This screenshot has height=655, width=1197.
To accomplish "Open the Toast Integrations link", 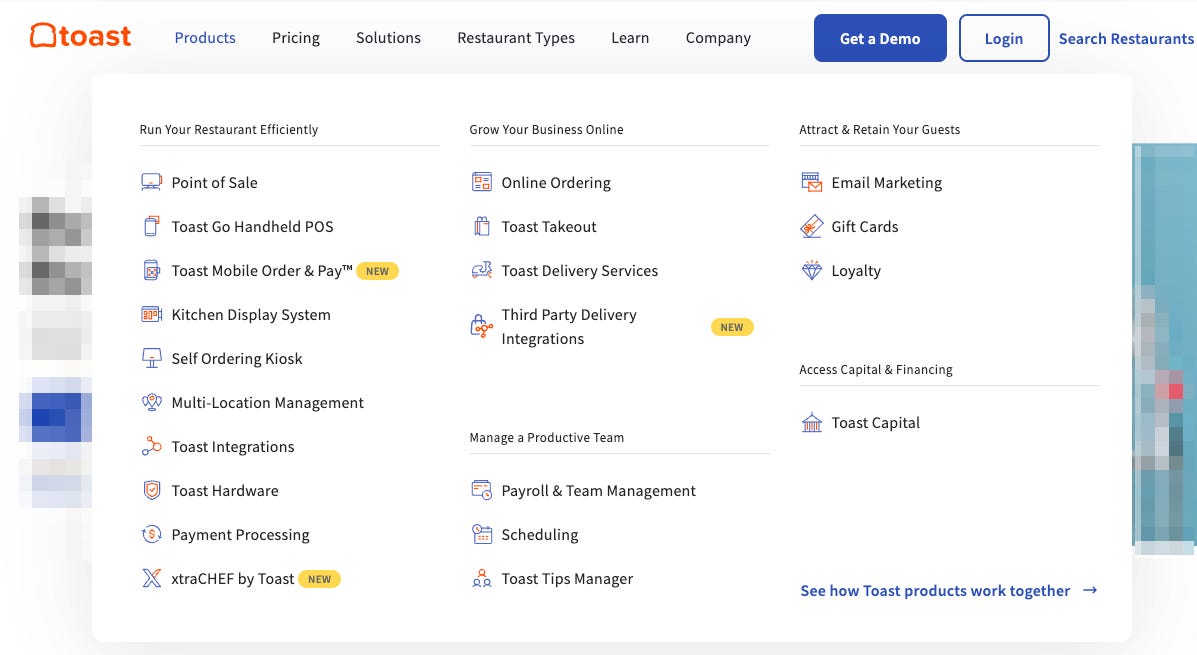I will (233, 447).
